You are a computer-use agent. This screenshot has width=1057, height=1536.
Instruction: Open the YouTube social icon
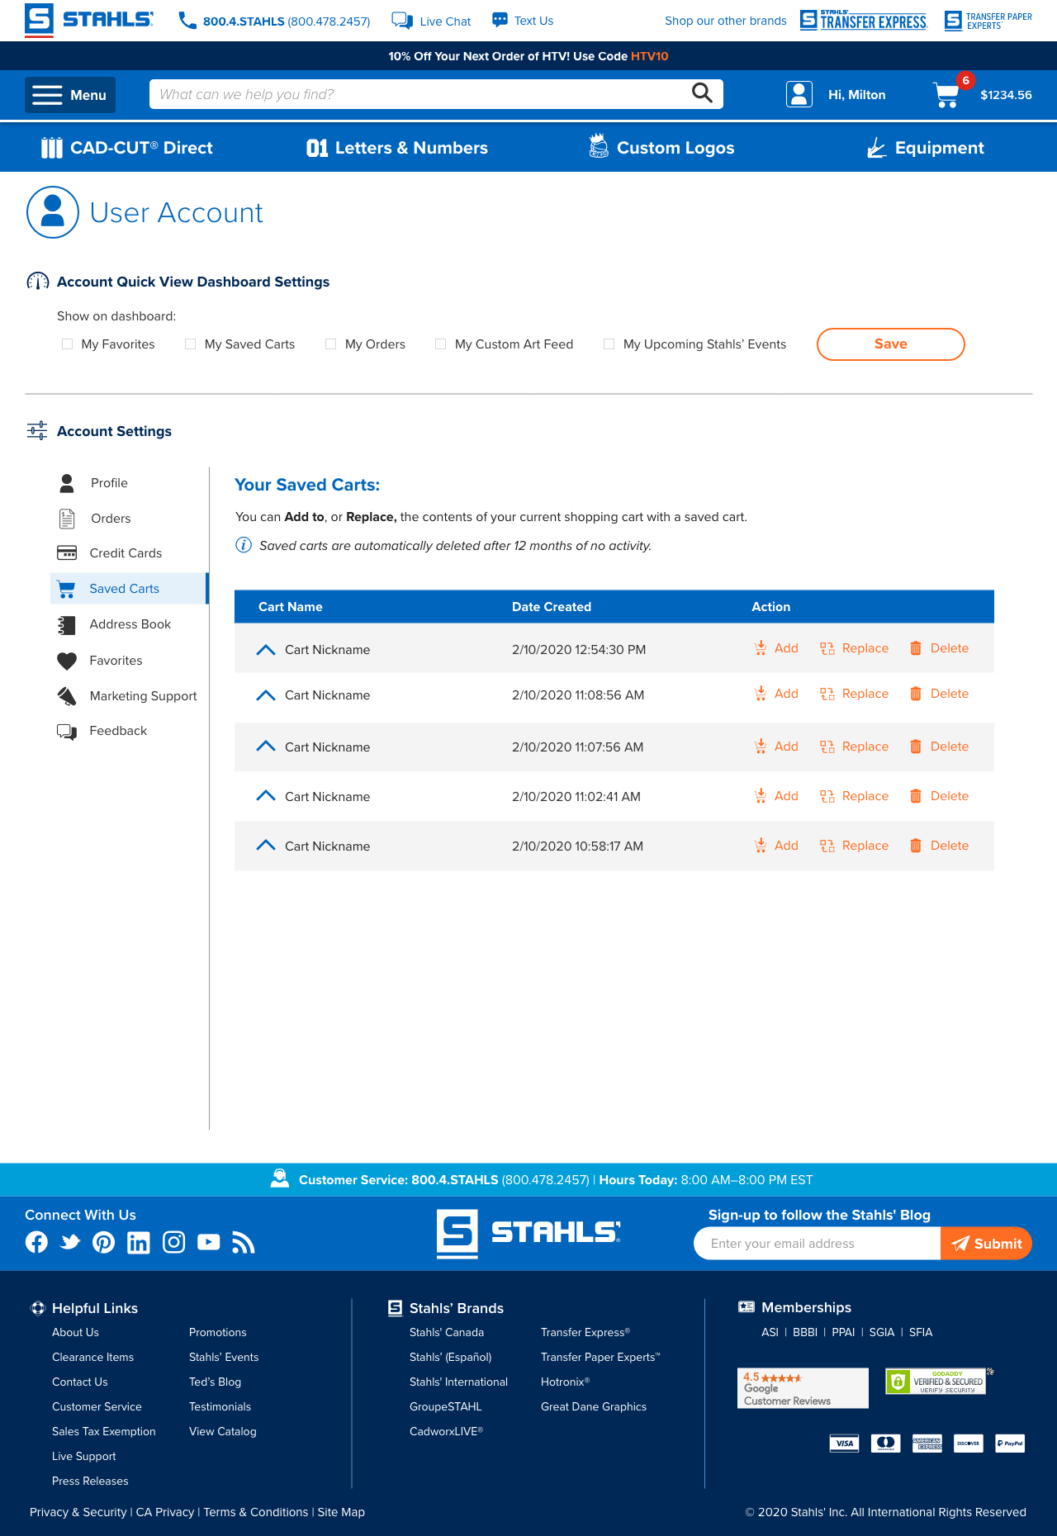point(208,1242)
